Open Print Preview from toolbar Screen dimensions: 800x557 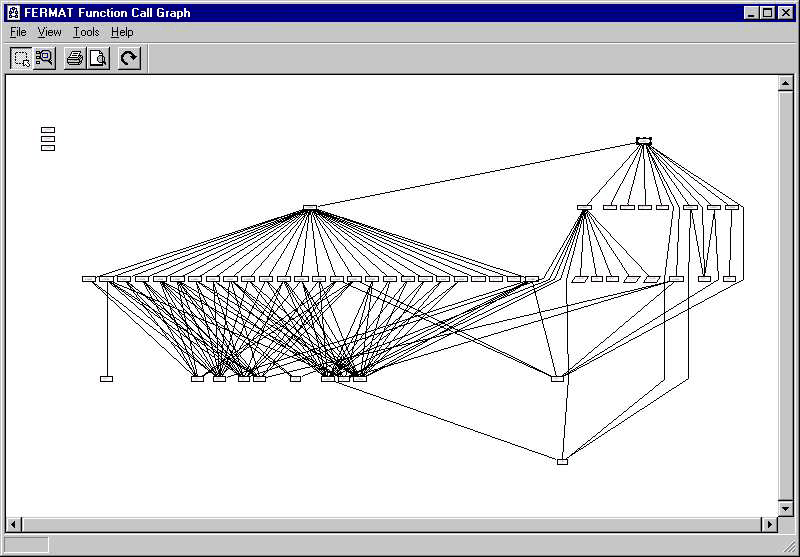[x=98, y=58]
